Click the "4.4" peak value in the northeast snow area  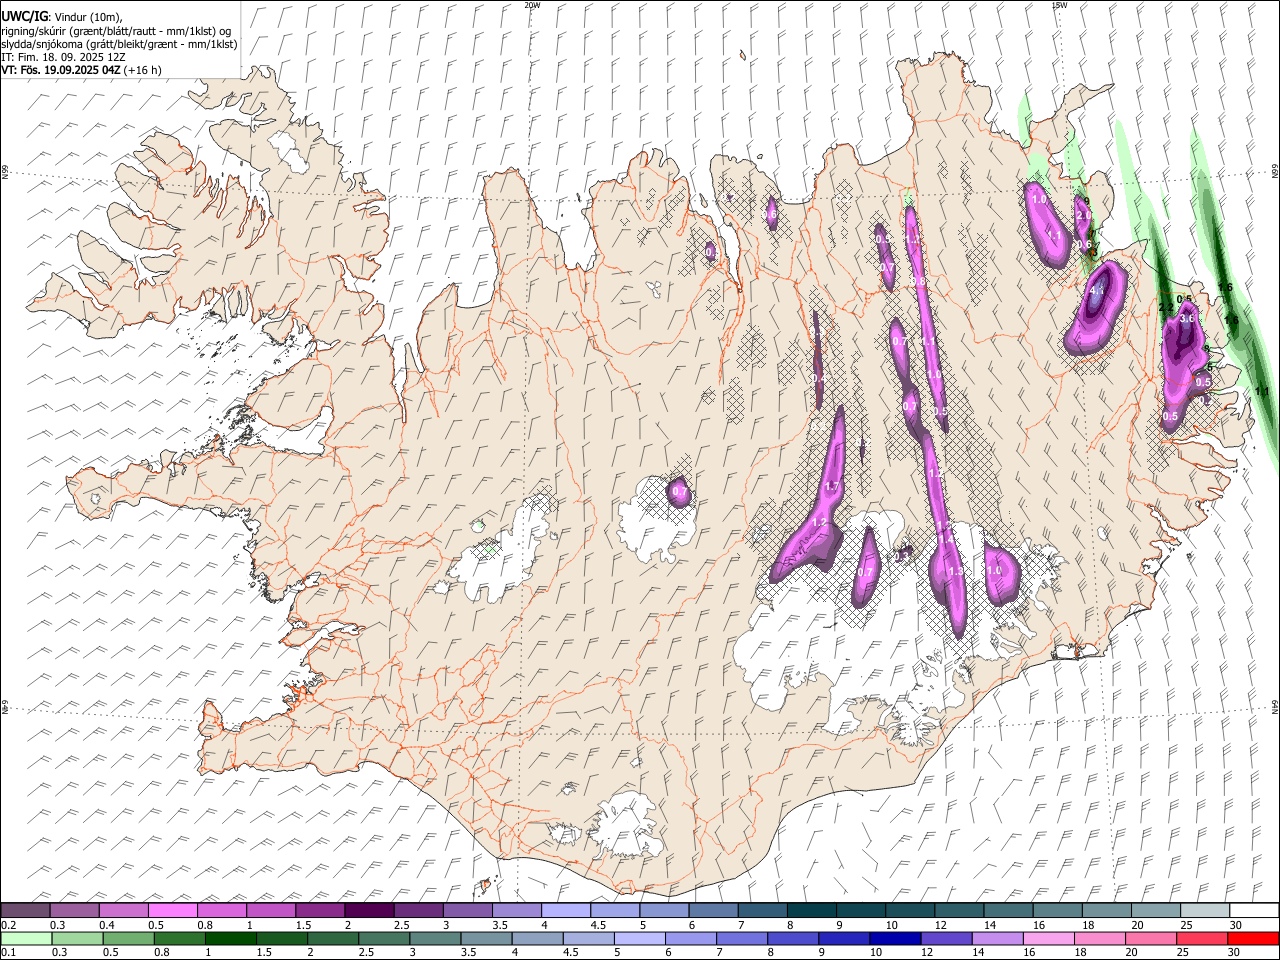tap(1098, 292)
